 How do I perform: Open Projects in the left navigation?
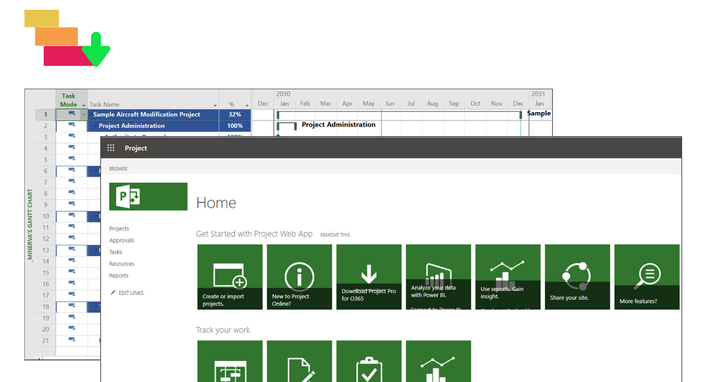[x=119, y=229]
